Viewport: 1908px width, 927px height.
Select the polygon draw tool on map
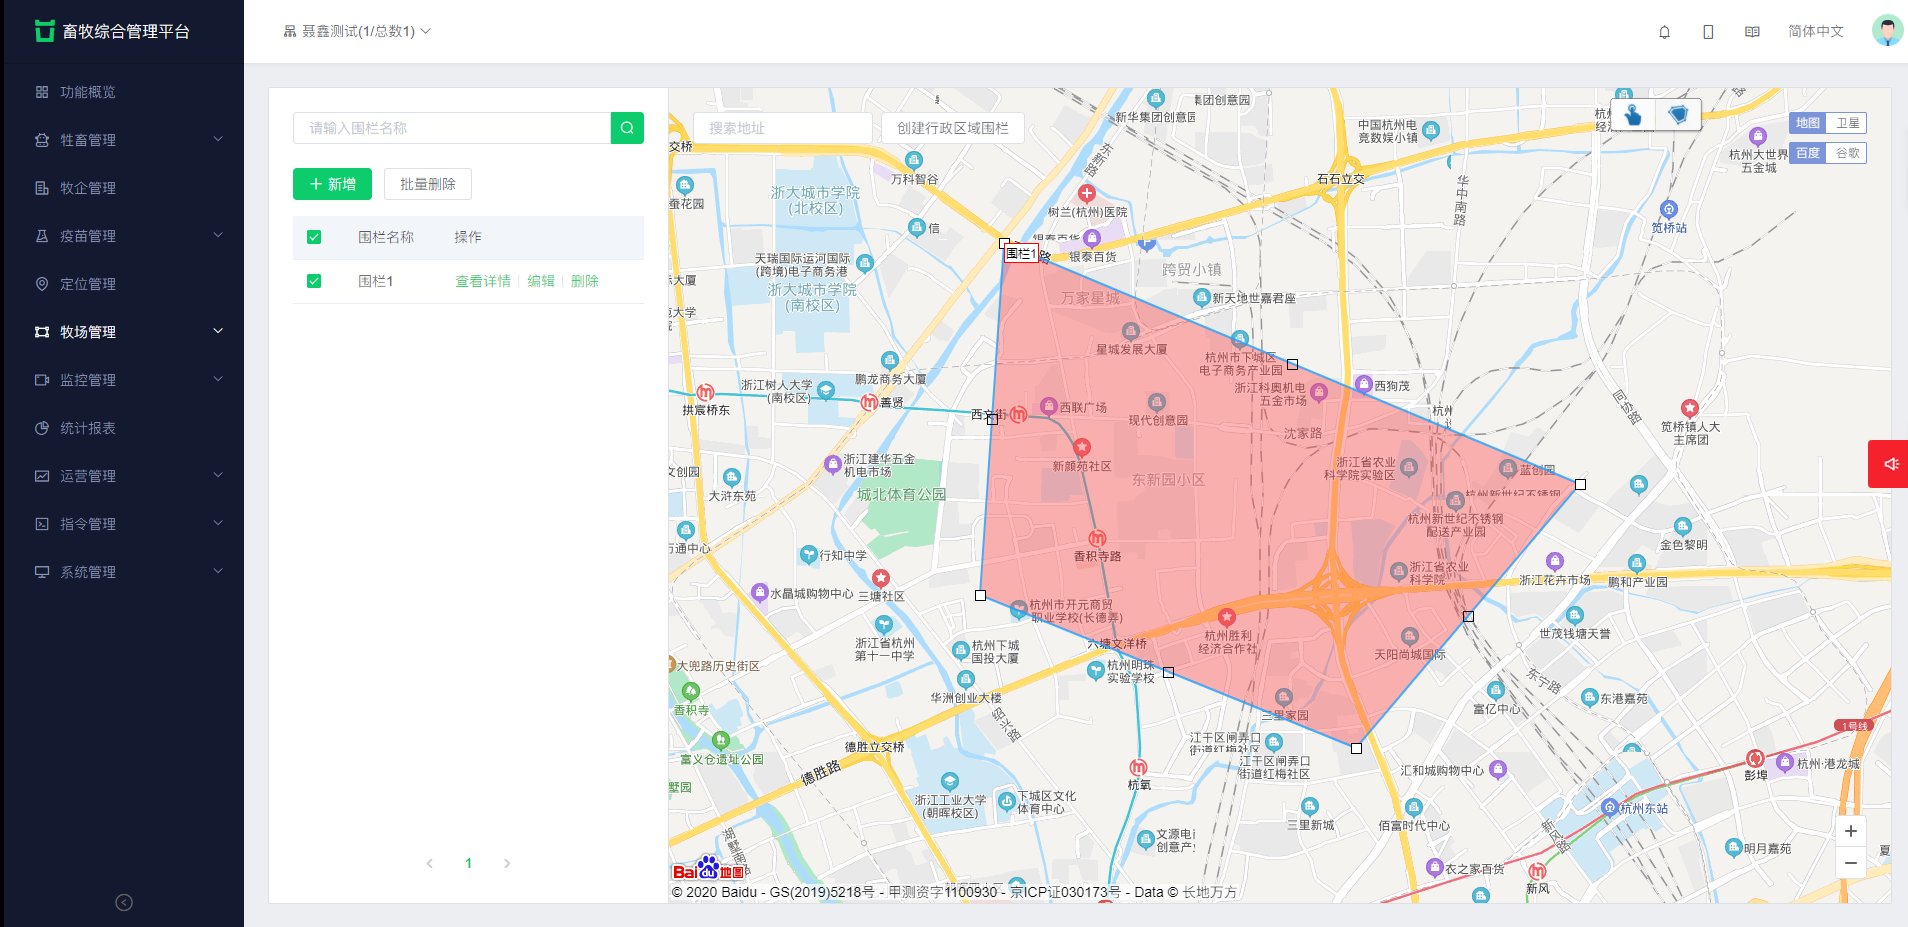click(x=1678, y=116)
